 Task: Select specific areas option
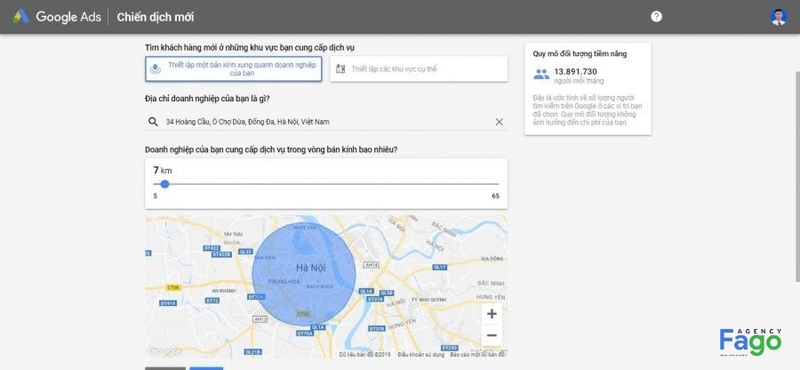point(418,69)
